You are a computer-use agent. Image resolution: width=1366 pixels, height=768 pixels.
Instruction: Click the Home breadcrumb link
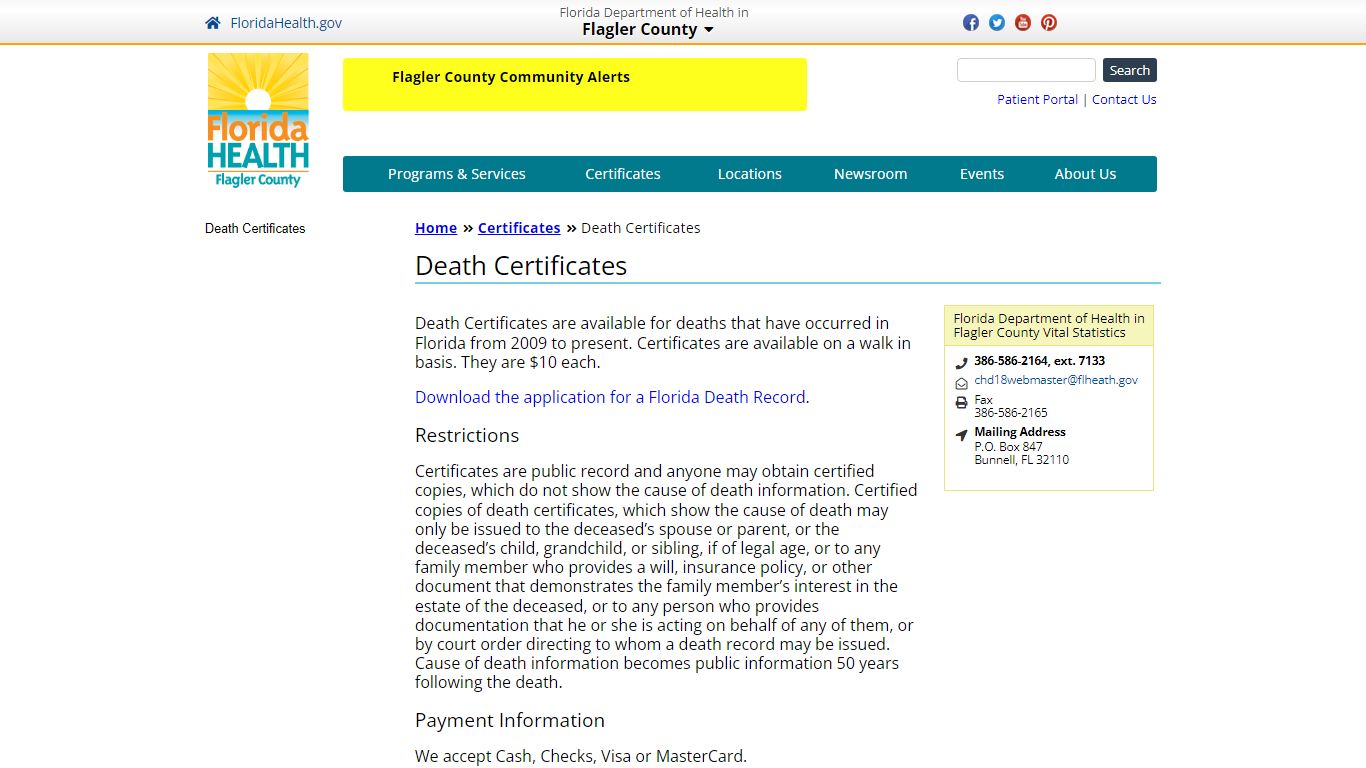436,228
